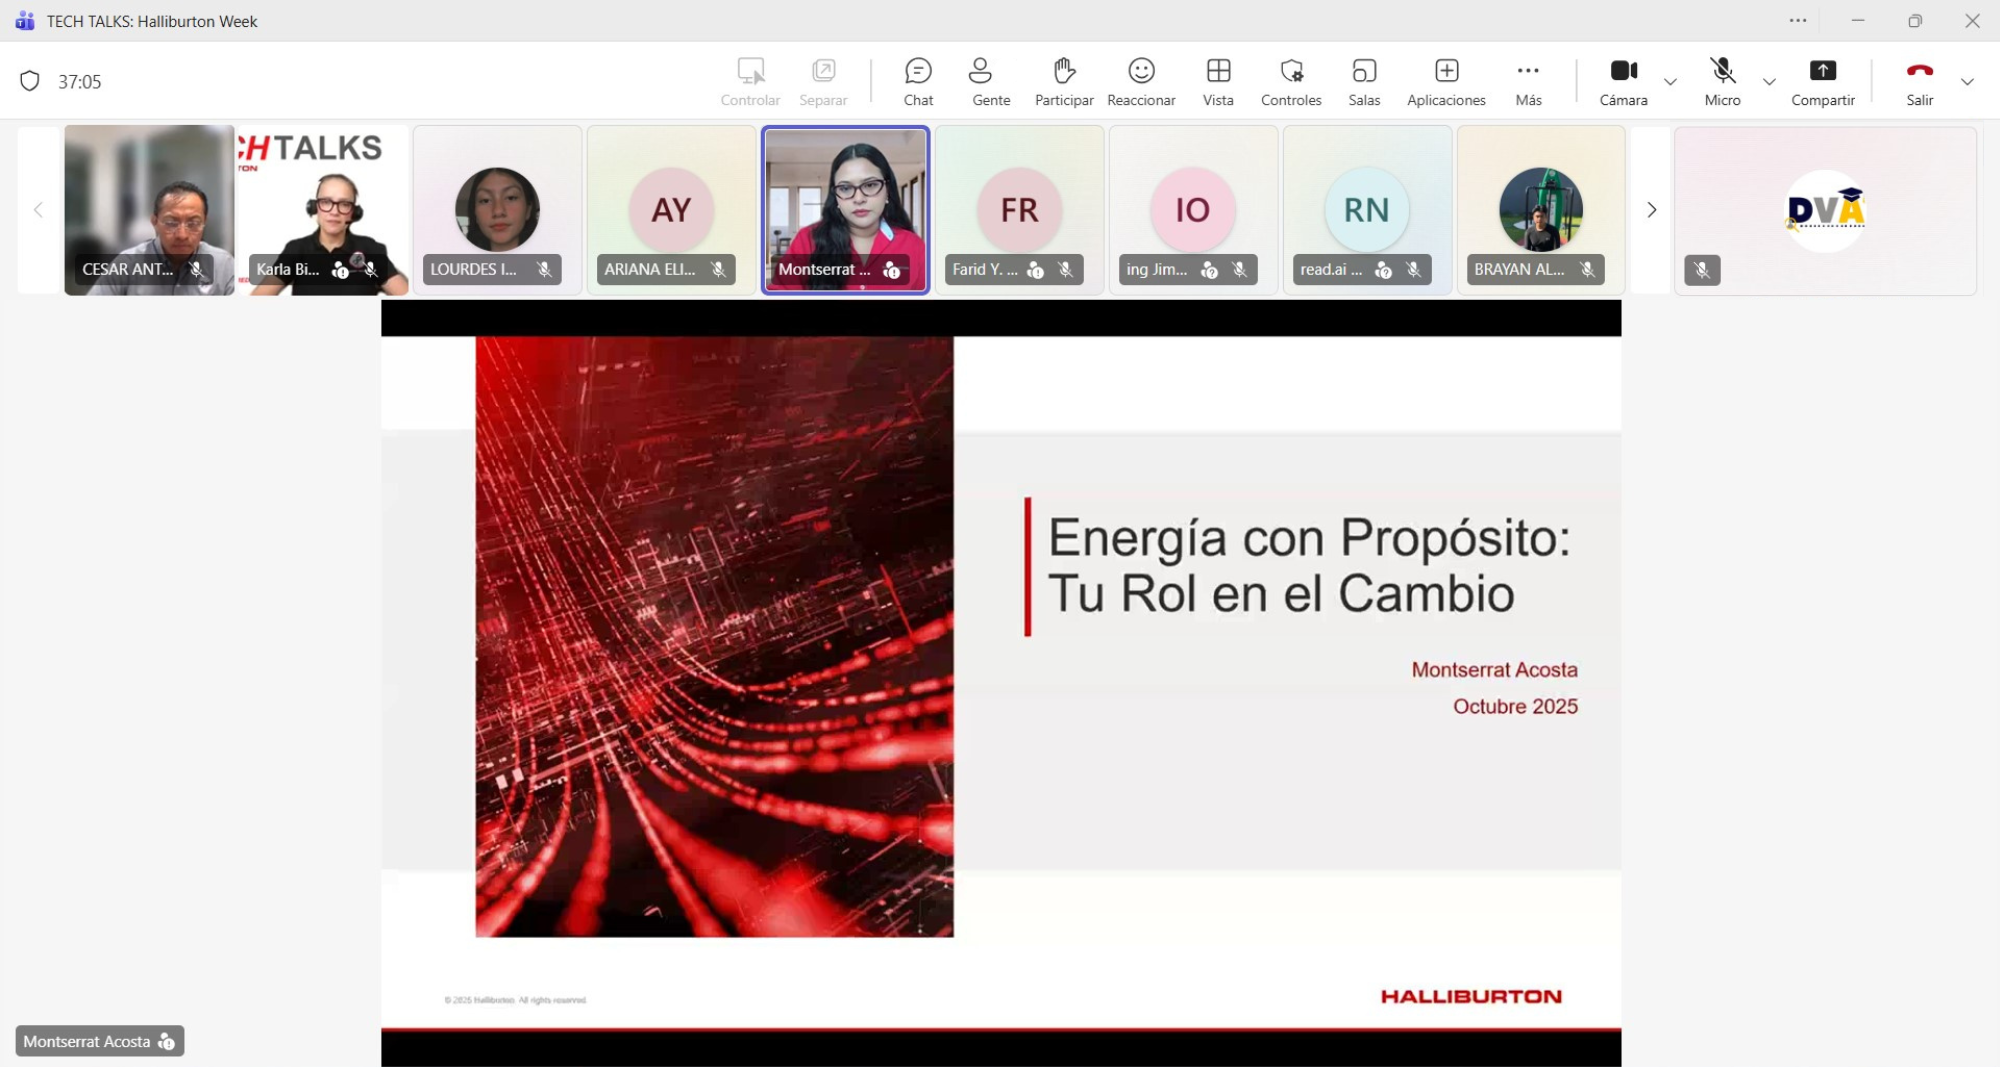
Task: Toggle the Cámara on or off
Action: pyautogui.click(x=1623, y=81)
